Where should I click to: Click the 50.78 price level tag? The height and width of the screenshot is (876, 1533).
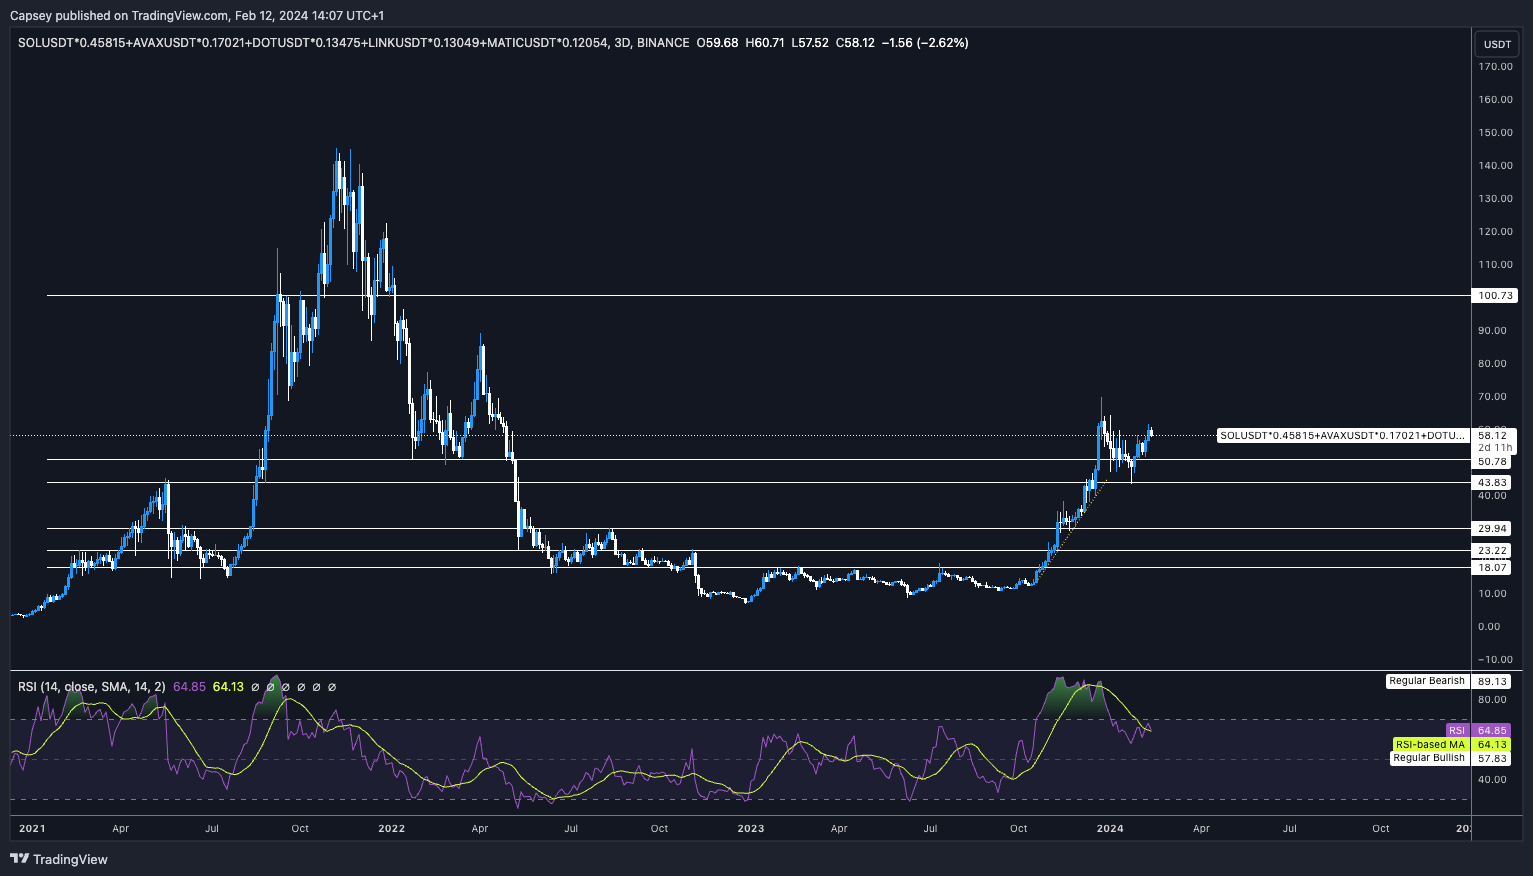click(x=1492, y=461)
